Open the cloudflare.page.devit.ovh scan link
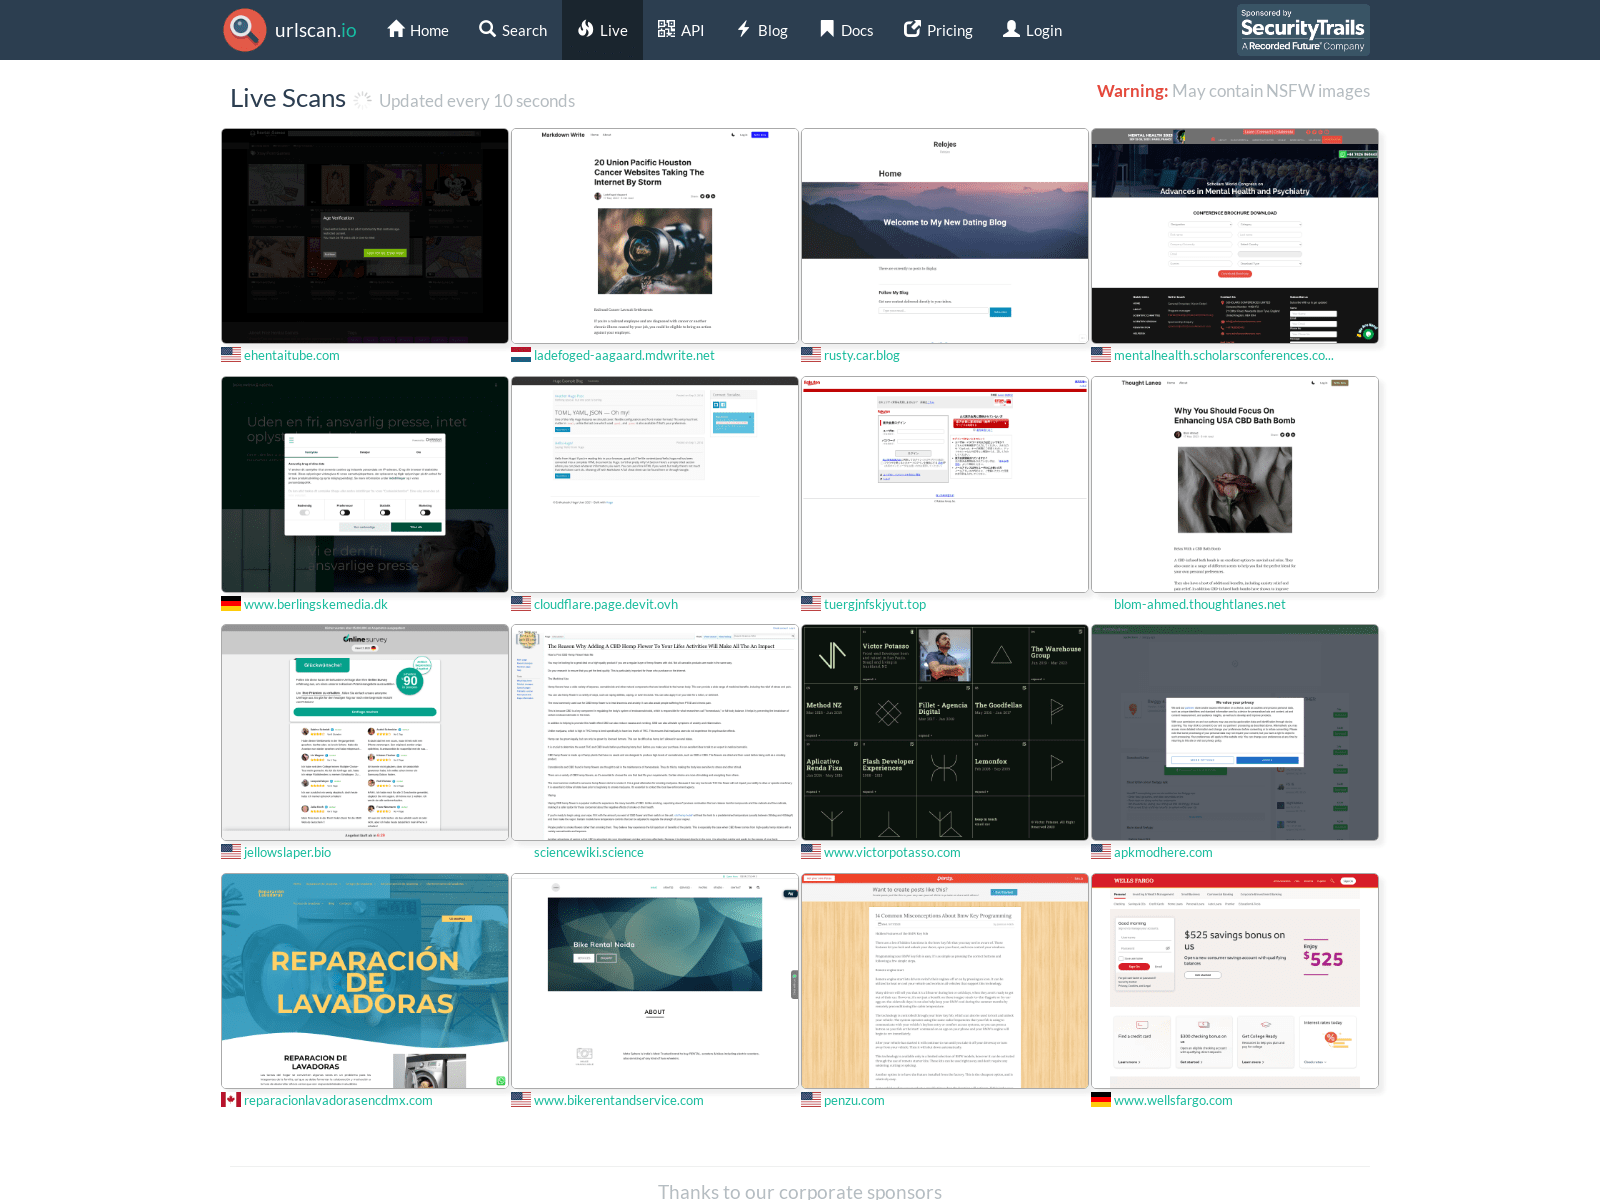Image resolution: width=1600 pixels, height=1200 pixels. click(x=606, y=604)
